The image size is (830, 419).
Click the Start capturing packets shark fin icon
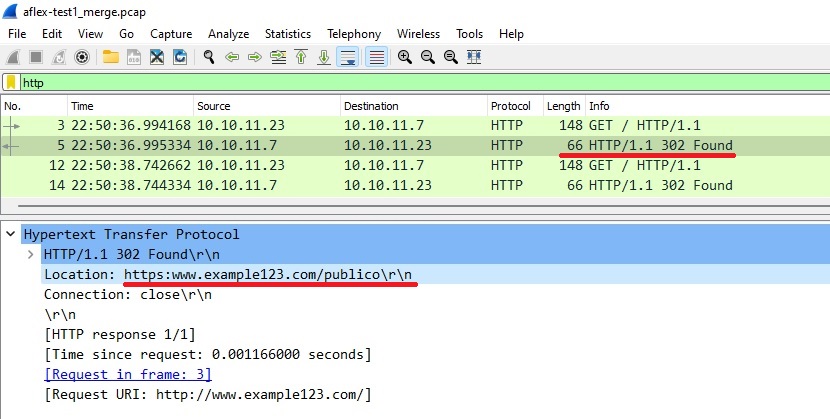(13, 57)
